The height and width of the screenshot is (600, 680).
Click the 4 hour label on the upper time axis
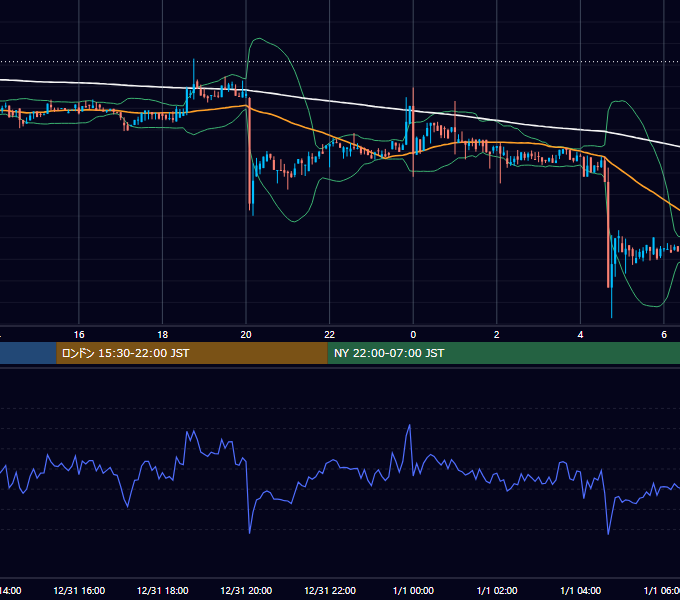pyautogui.click(x=580, y=335)
